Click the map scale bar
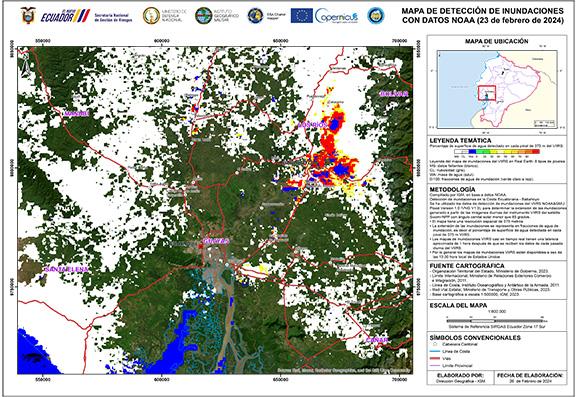This screenshot has height=397, width=580. click(x=496, y=321)
